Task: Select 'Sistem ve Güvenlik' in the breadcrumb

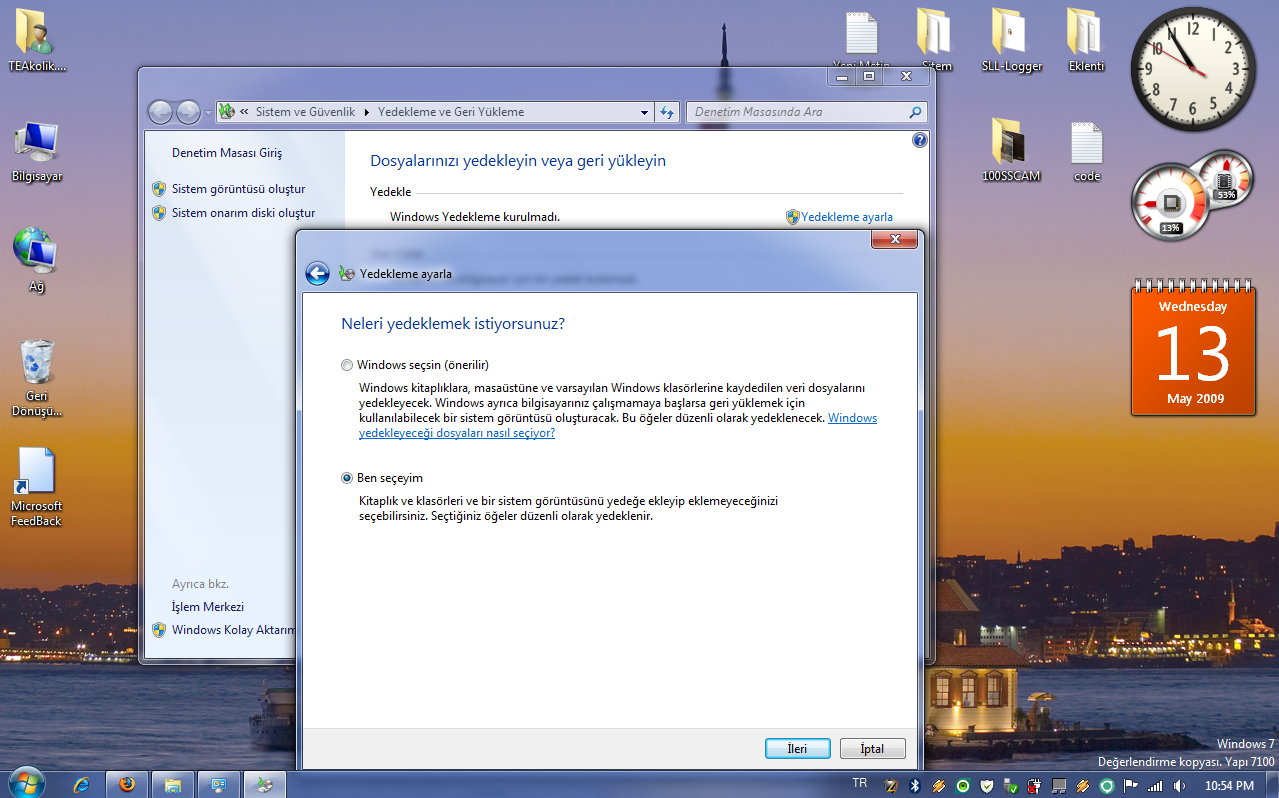Action: tap(305, 112)
